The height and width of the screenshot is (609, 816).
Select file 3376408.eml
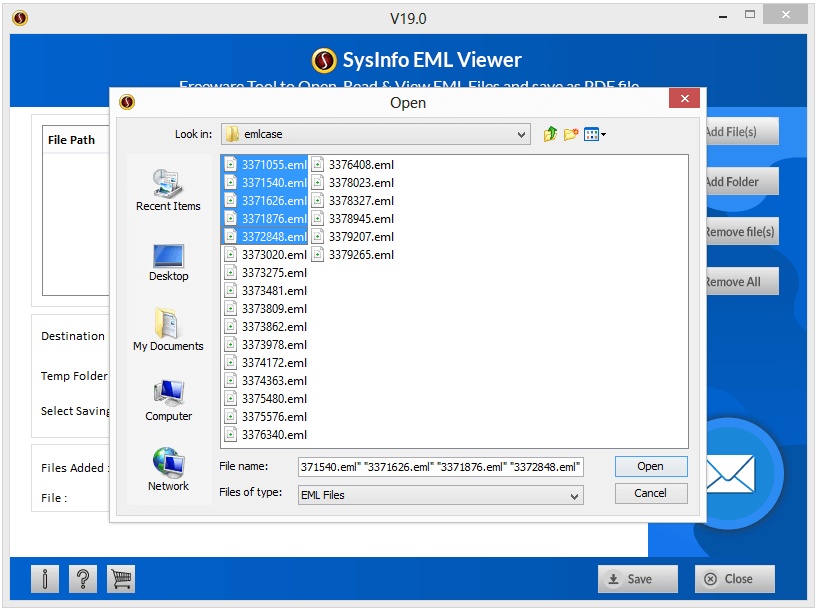pos(353,165)
